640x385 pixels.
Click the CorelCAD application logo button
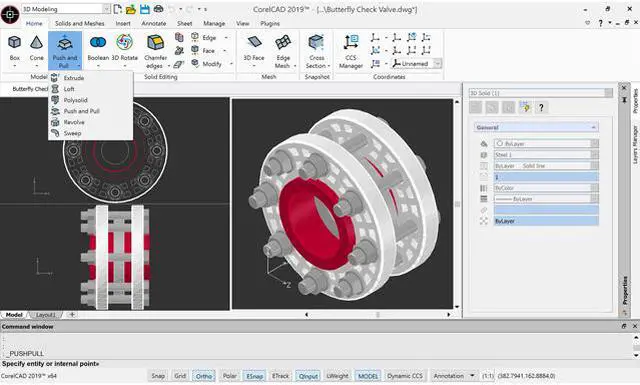[10, 14]
